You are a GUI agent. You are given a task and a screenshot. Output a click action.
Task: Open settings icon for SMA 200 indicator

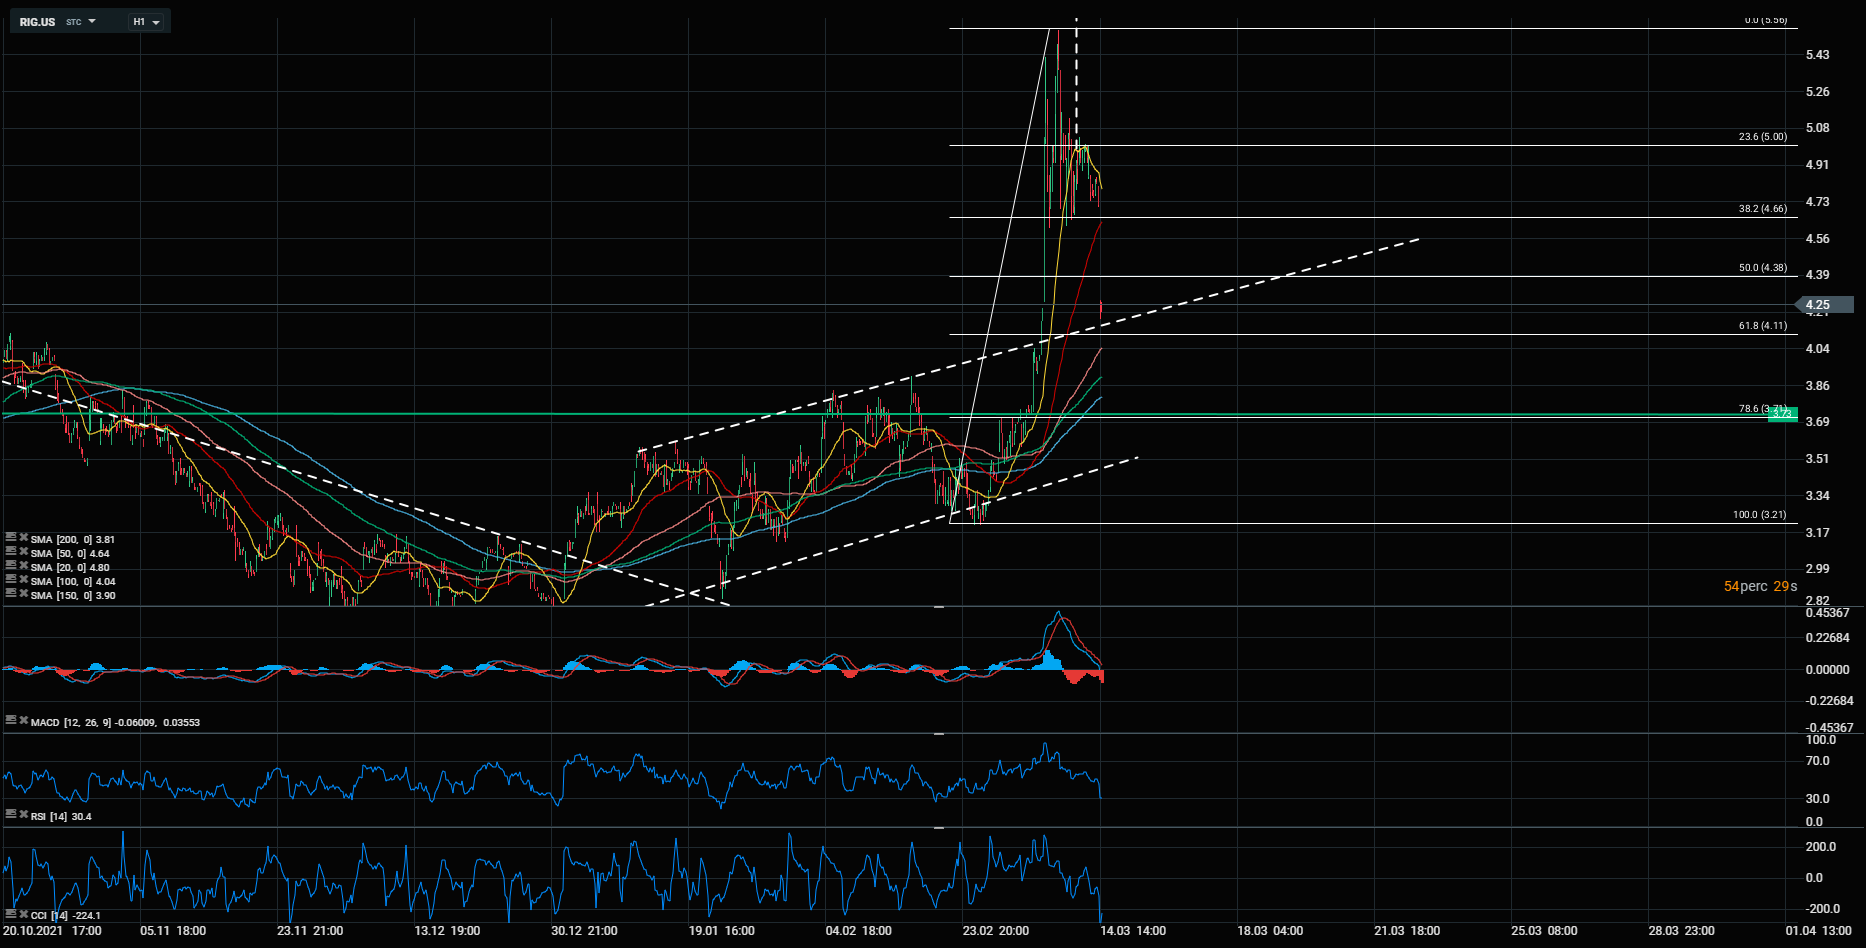point(10,538)
